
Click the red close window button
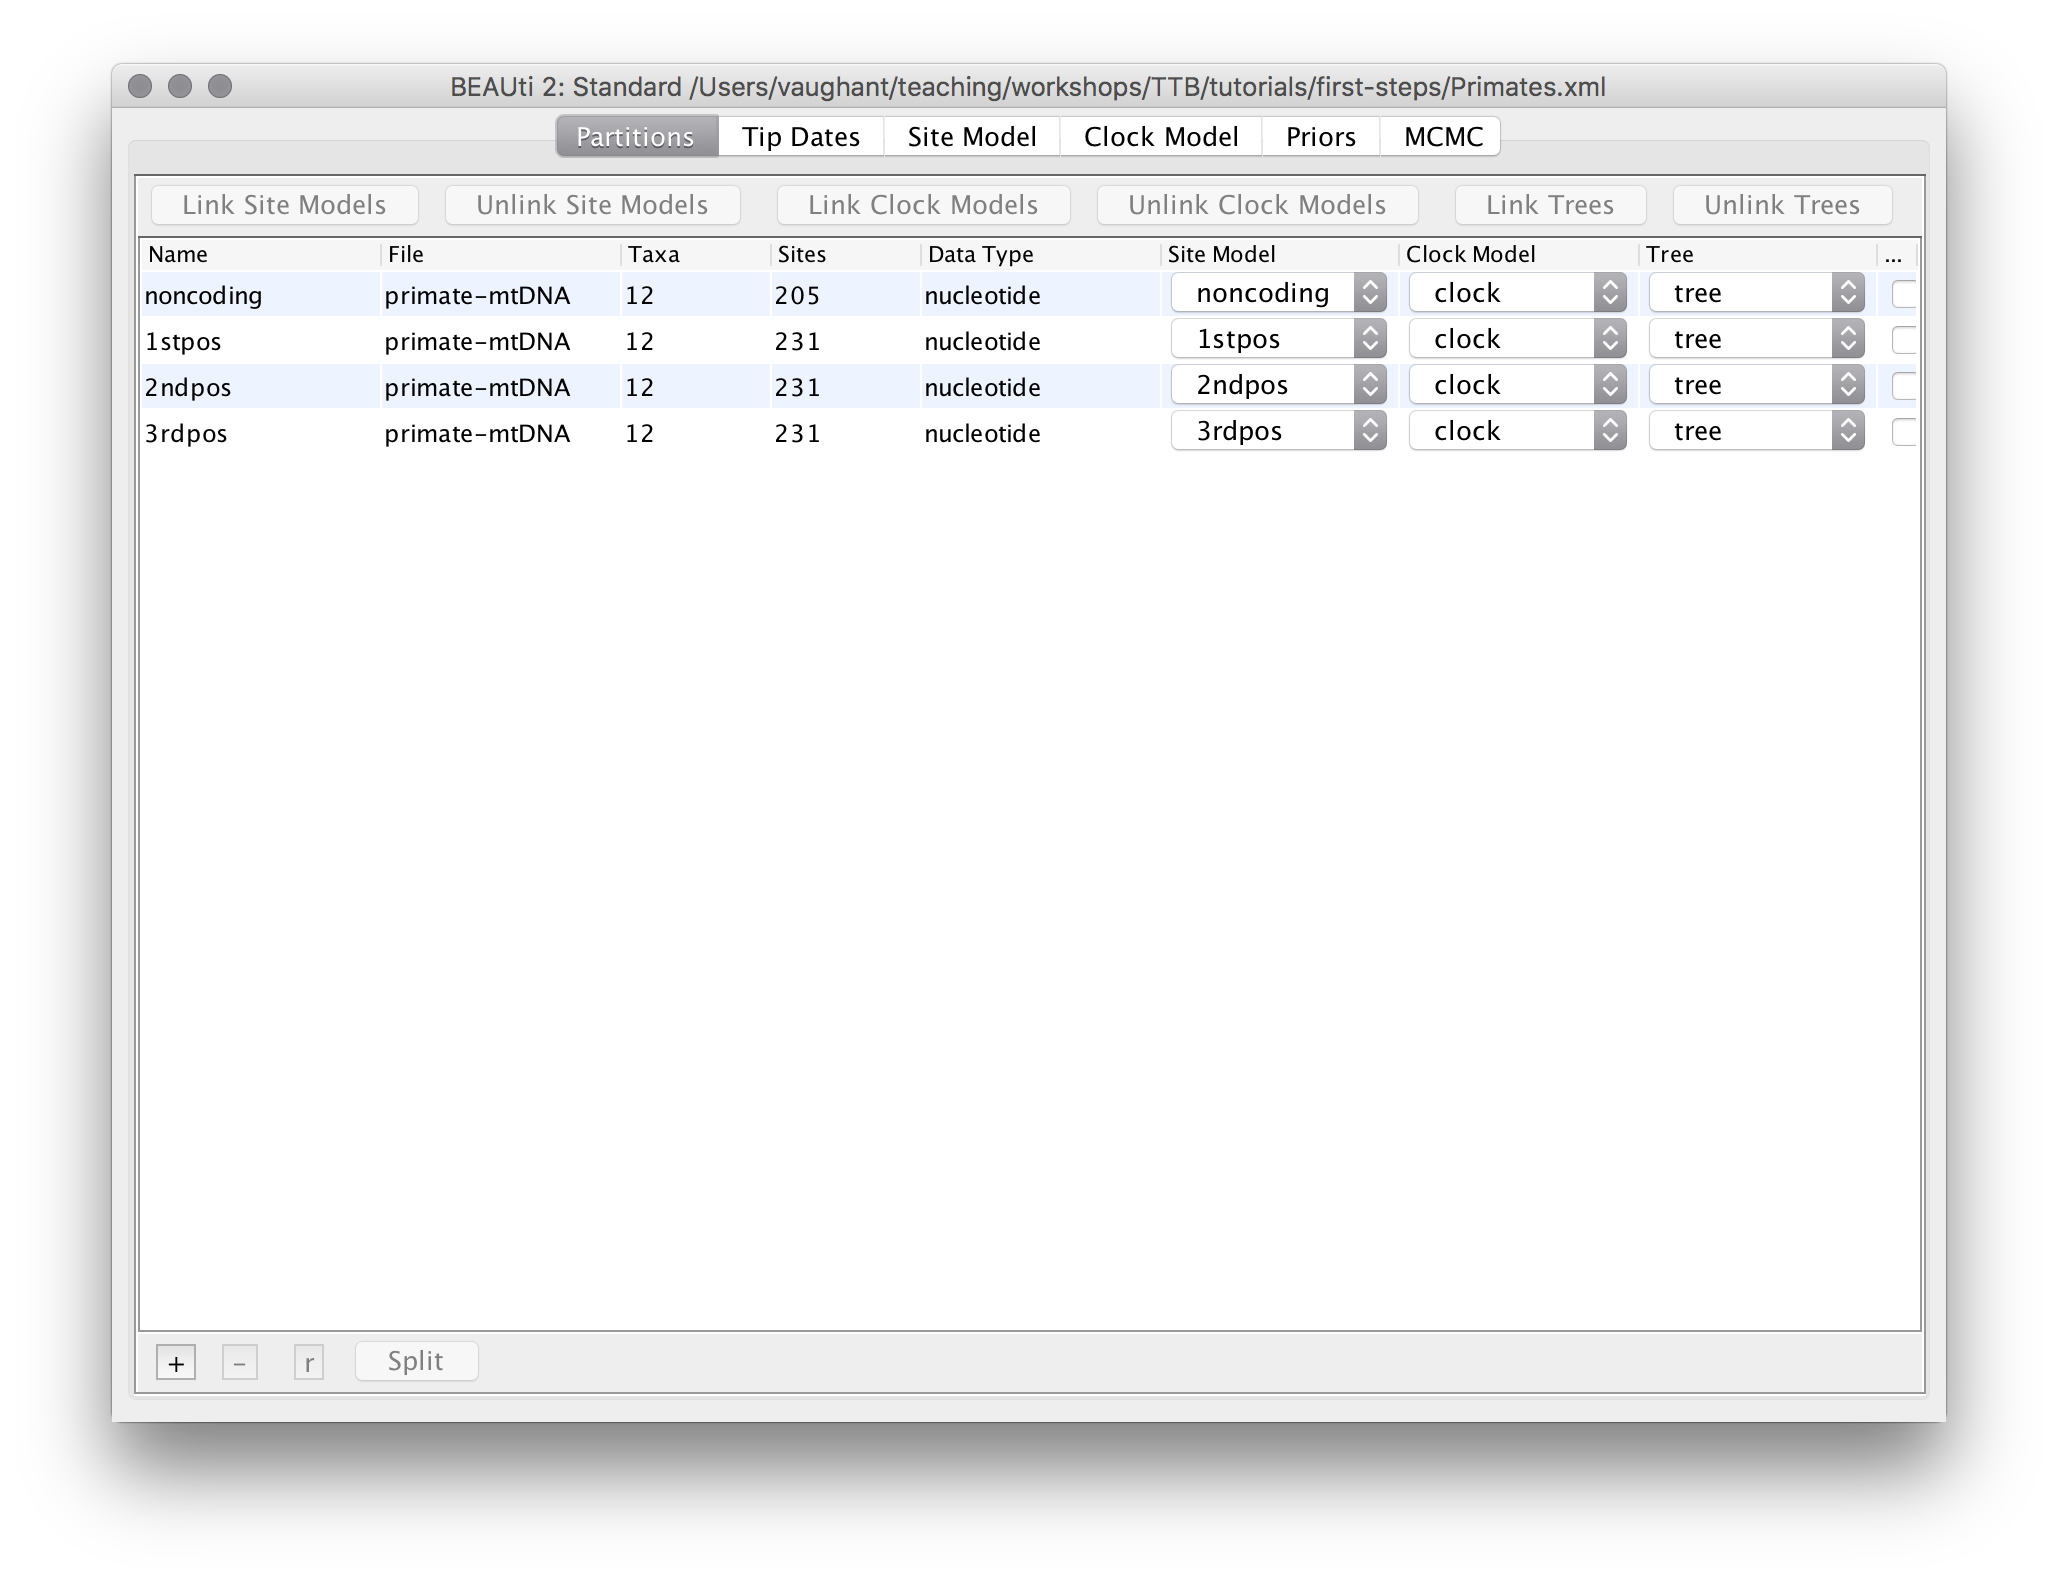141,87
